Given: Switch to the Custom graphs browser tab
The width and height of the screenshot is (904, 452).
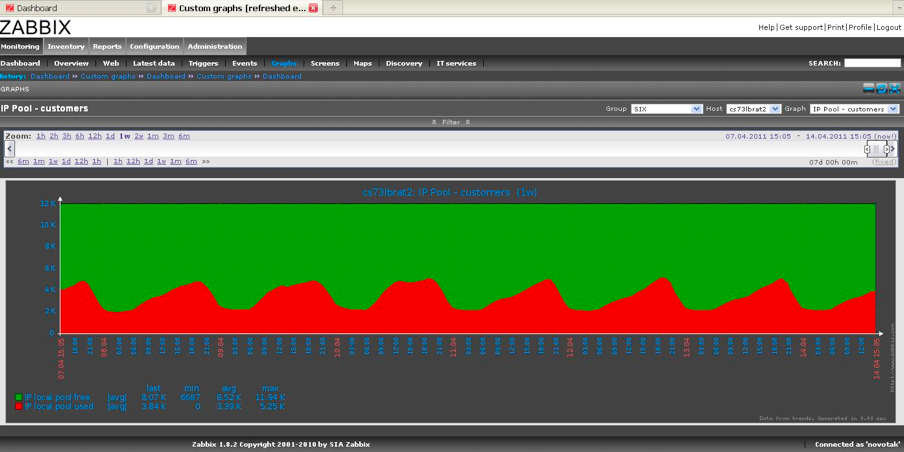Looking at the screenshot, I should [241, 8].
